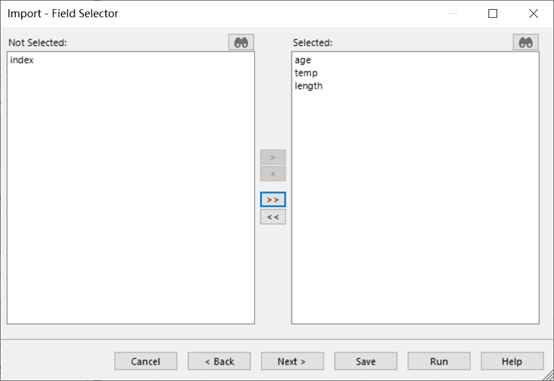Close the Import - Field Selector dialog

click(x=533, y=13)
